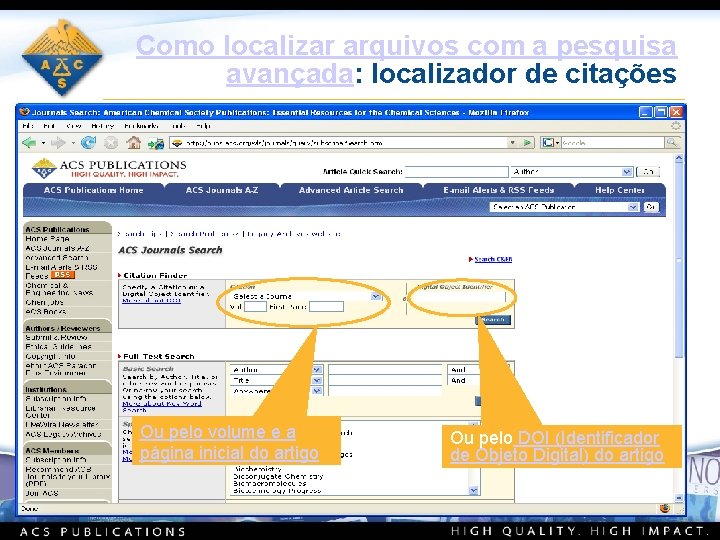Click the Google search box
The image size is (720, 540).
tap(613, 143)
